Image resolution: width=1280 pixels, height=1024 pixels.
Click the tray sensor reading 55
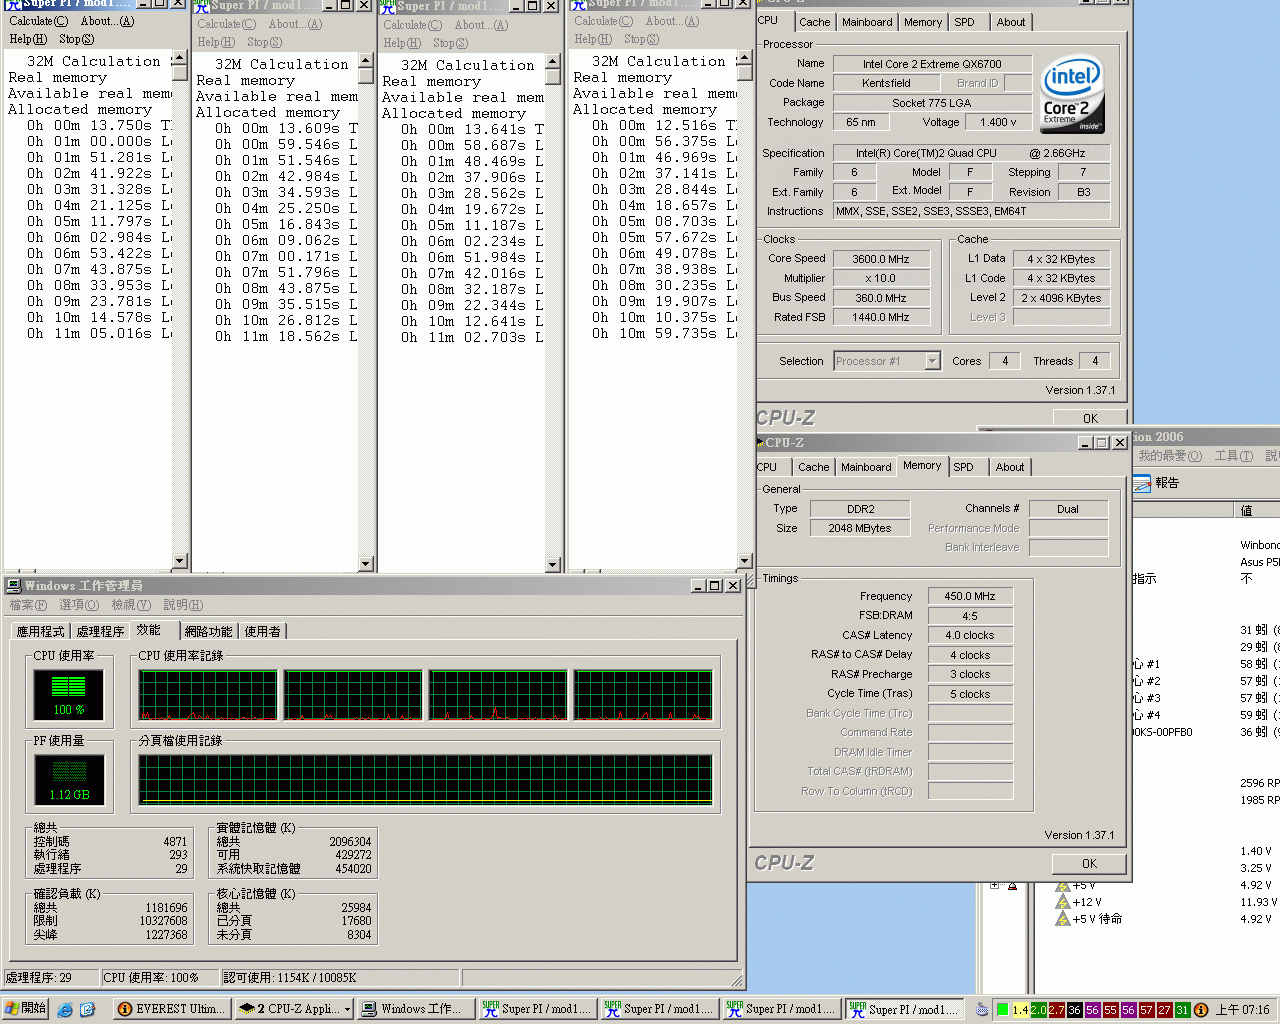[1110, 1010]
